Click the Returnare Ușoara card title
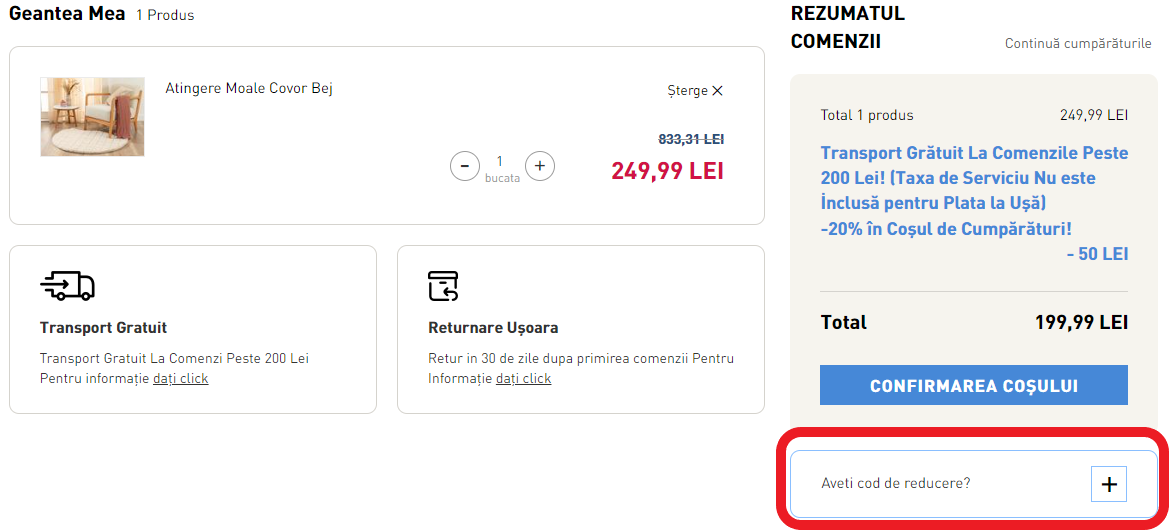Image resolution: width=1170 pixels, height=530 pixels. (493, 328)
